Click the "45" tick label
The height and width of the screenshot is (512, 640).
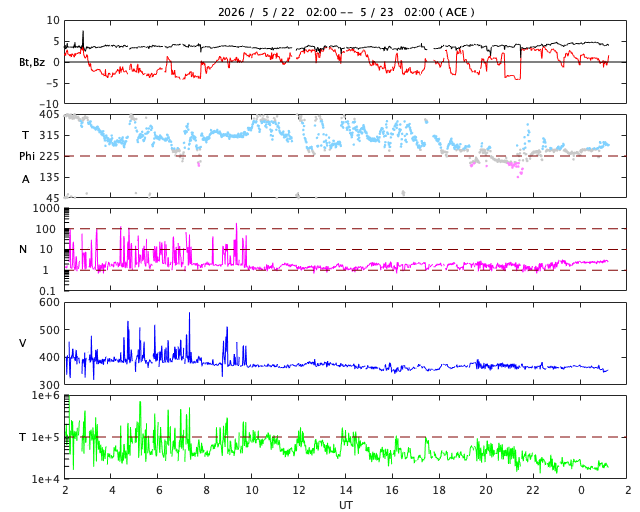coord(53,198)
